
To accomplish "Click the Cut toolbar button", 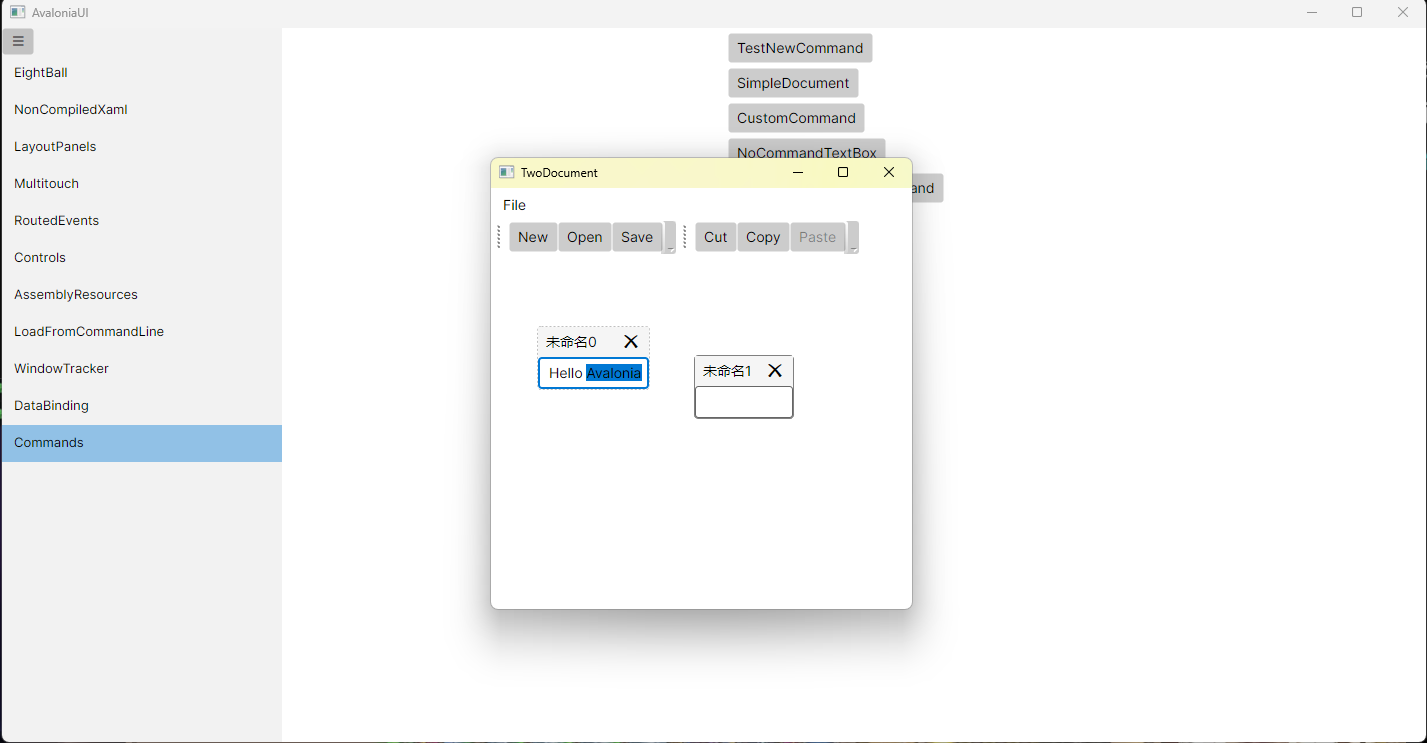I will [x=716, y=237].
